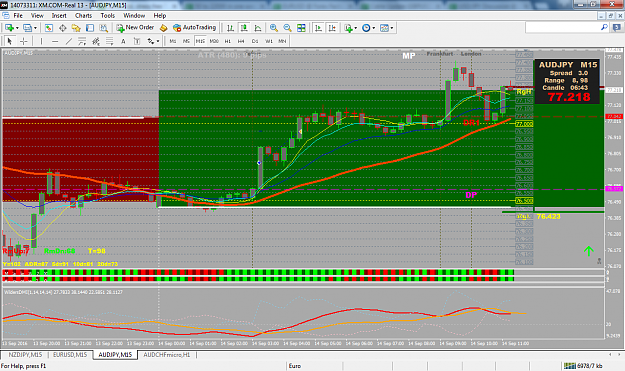625x371 pixels.
Task: Toggle chart Auto Scroll
Action: click(x=318, y=28)
